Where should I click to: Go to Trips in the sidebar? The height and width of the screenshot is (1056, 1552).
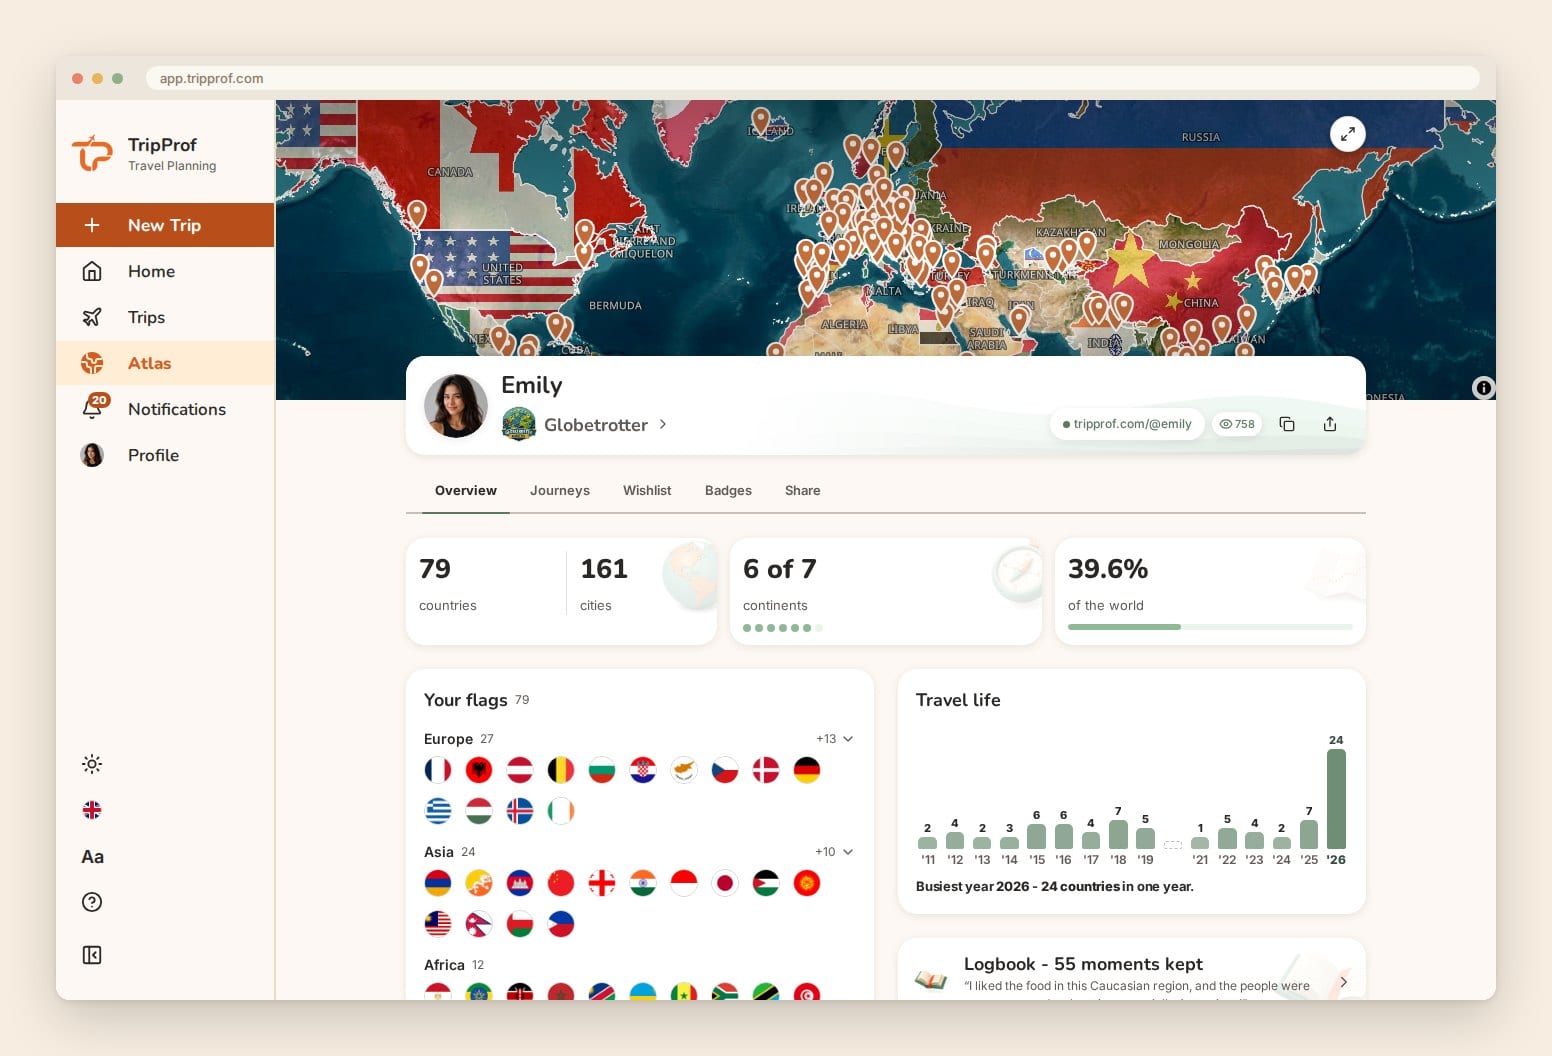click(x=165, y=317)
